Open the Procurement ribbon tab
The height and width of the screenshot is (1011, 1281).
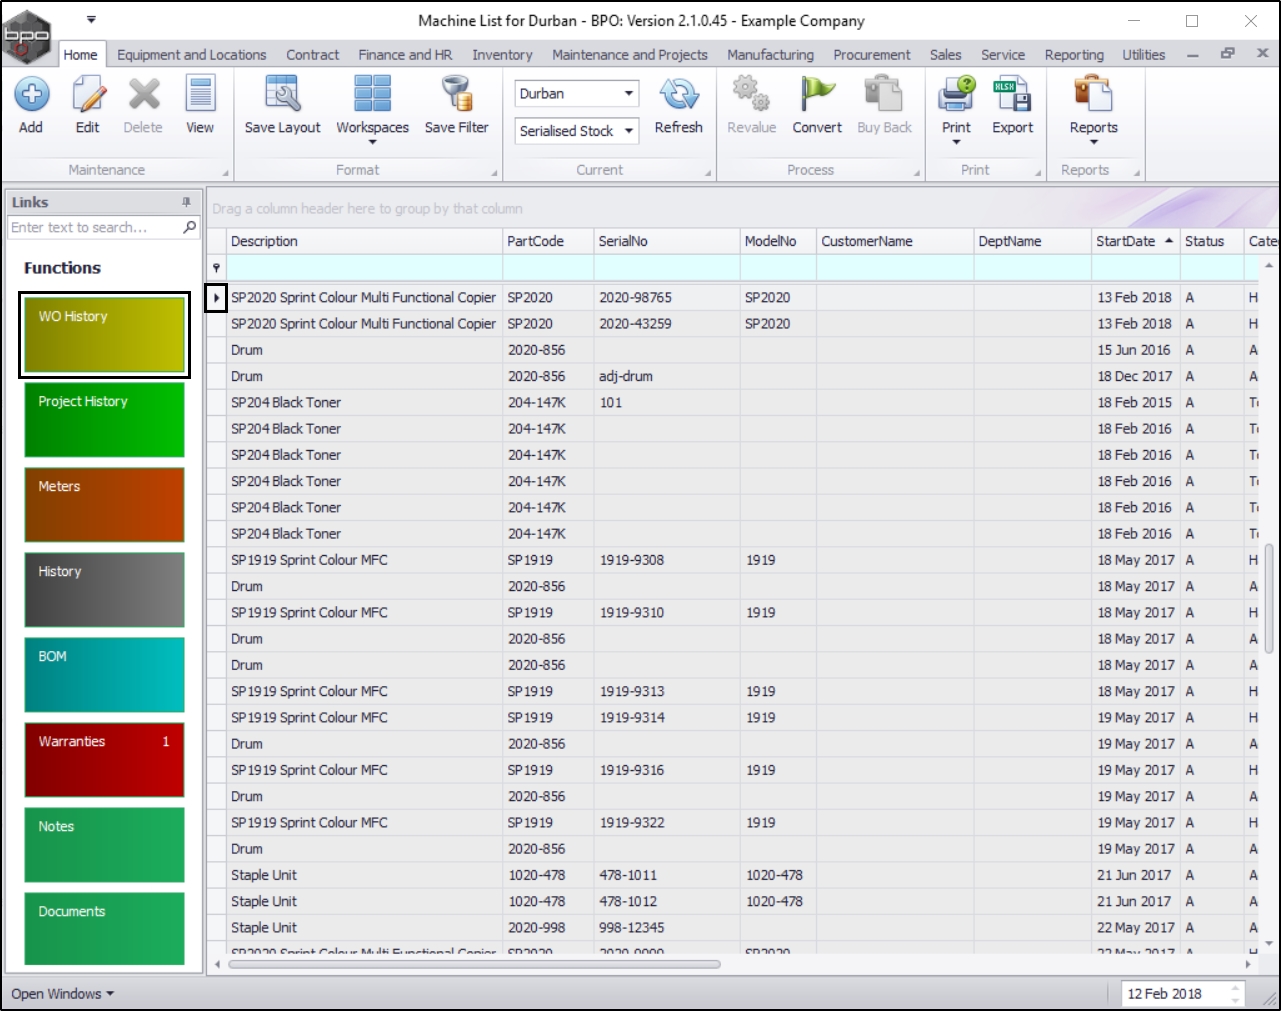[x=871, y=55]
